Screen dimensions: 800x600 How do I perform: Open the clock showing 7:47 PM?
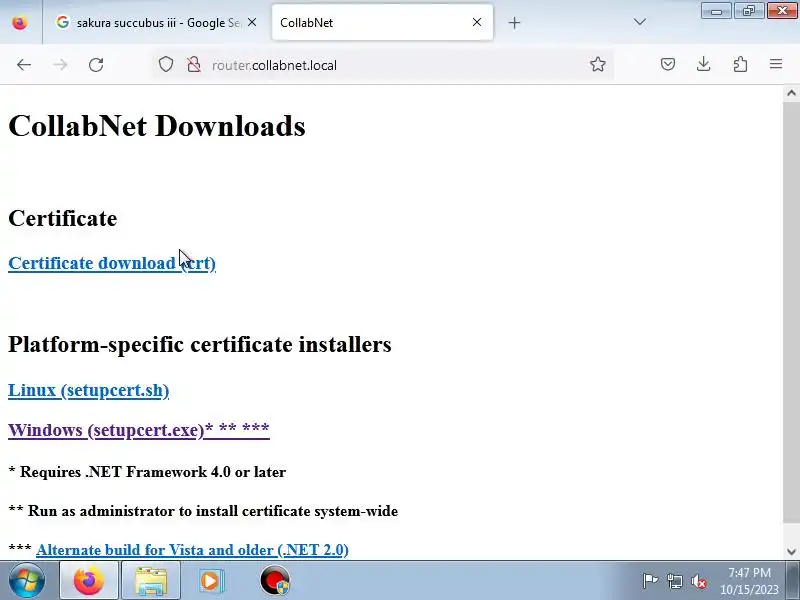point(749,581)
